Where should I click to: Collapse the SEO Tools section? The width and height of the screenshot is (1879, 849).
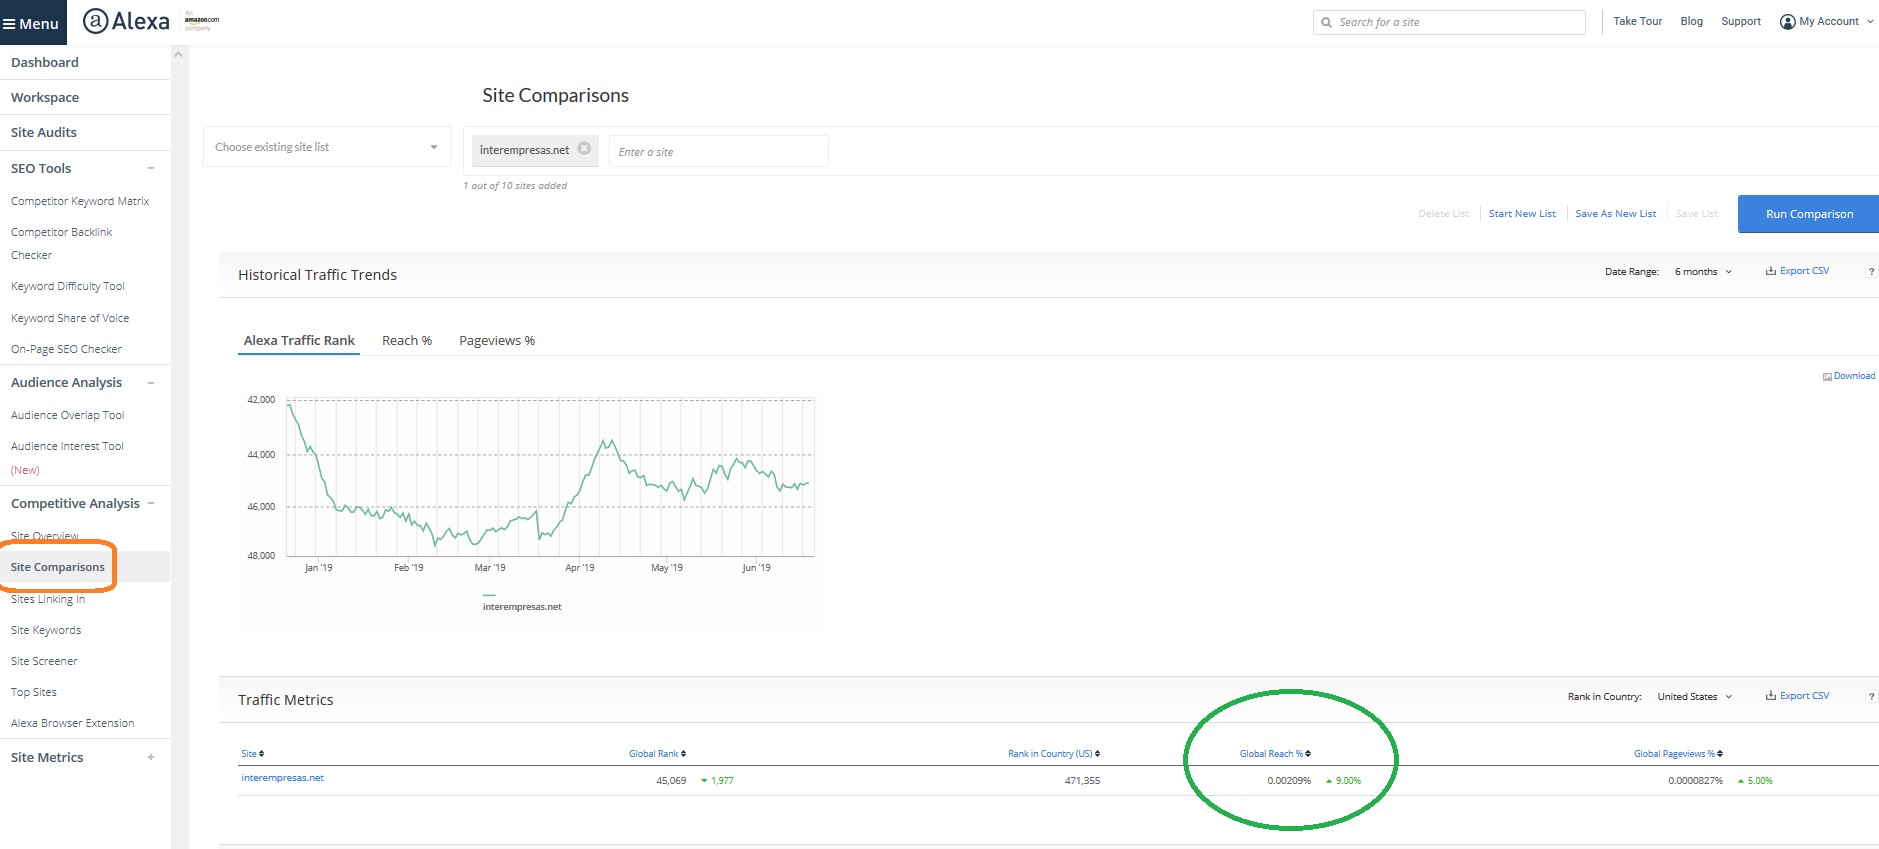tap(151, 168)
